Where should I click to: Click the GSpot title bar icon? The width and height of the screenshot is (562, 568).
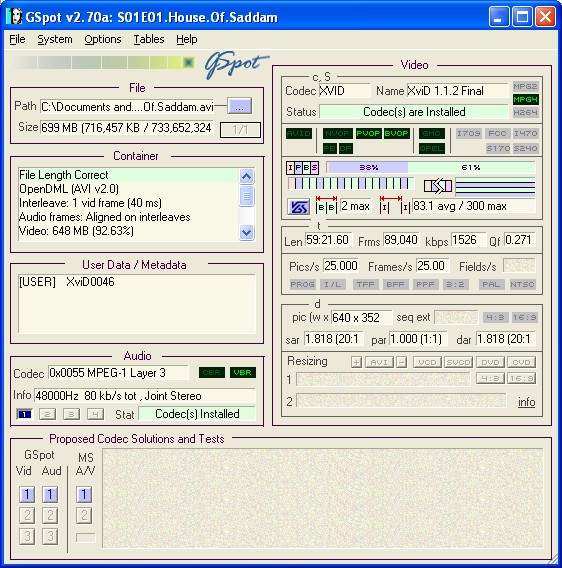[x=13, y=16]
